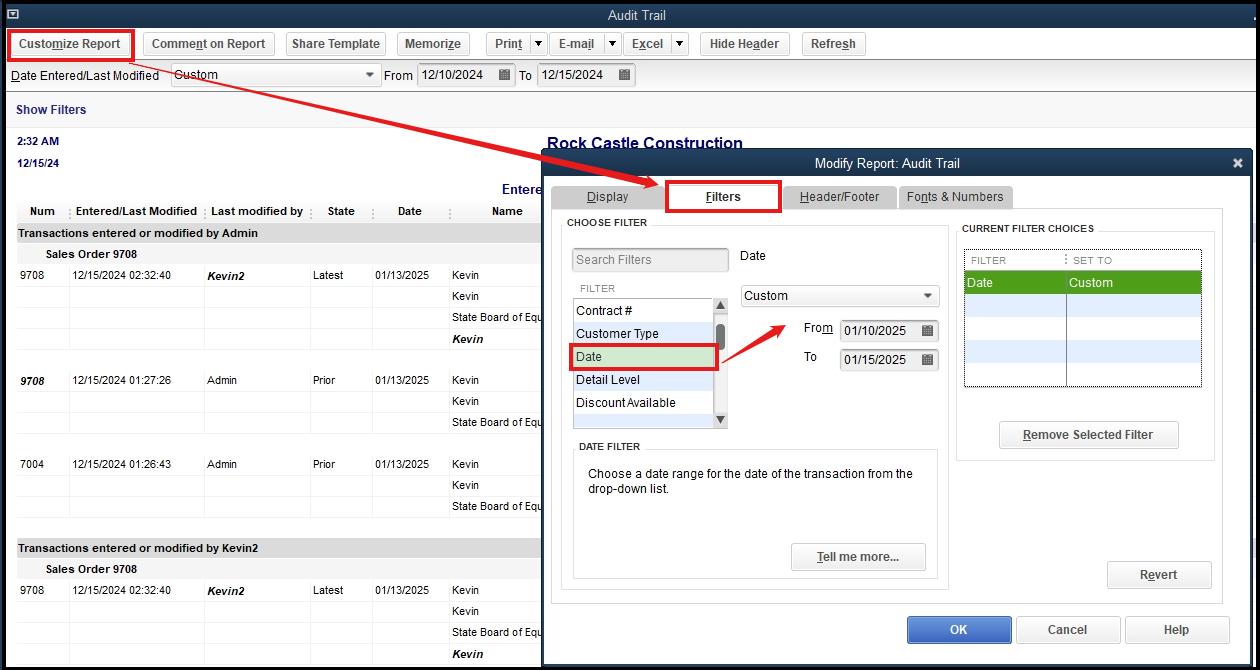Open the Date filter's Custom dropdown
This screenshot has height=670, width=1260.
(x=928, y=296)
